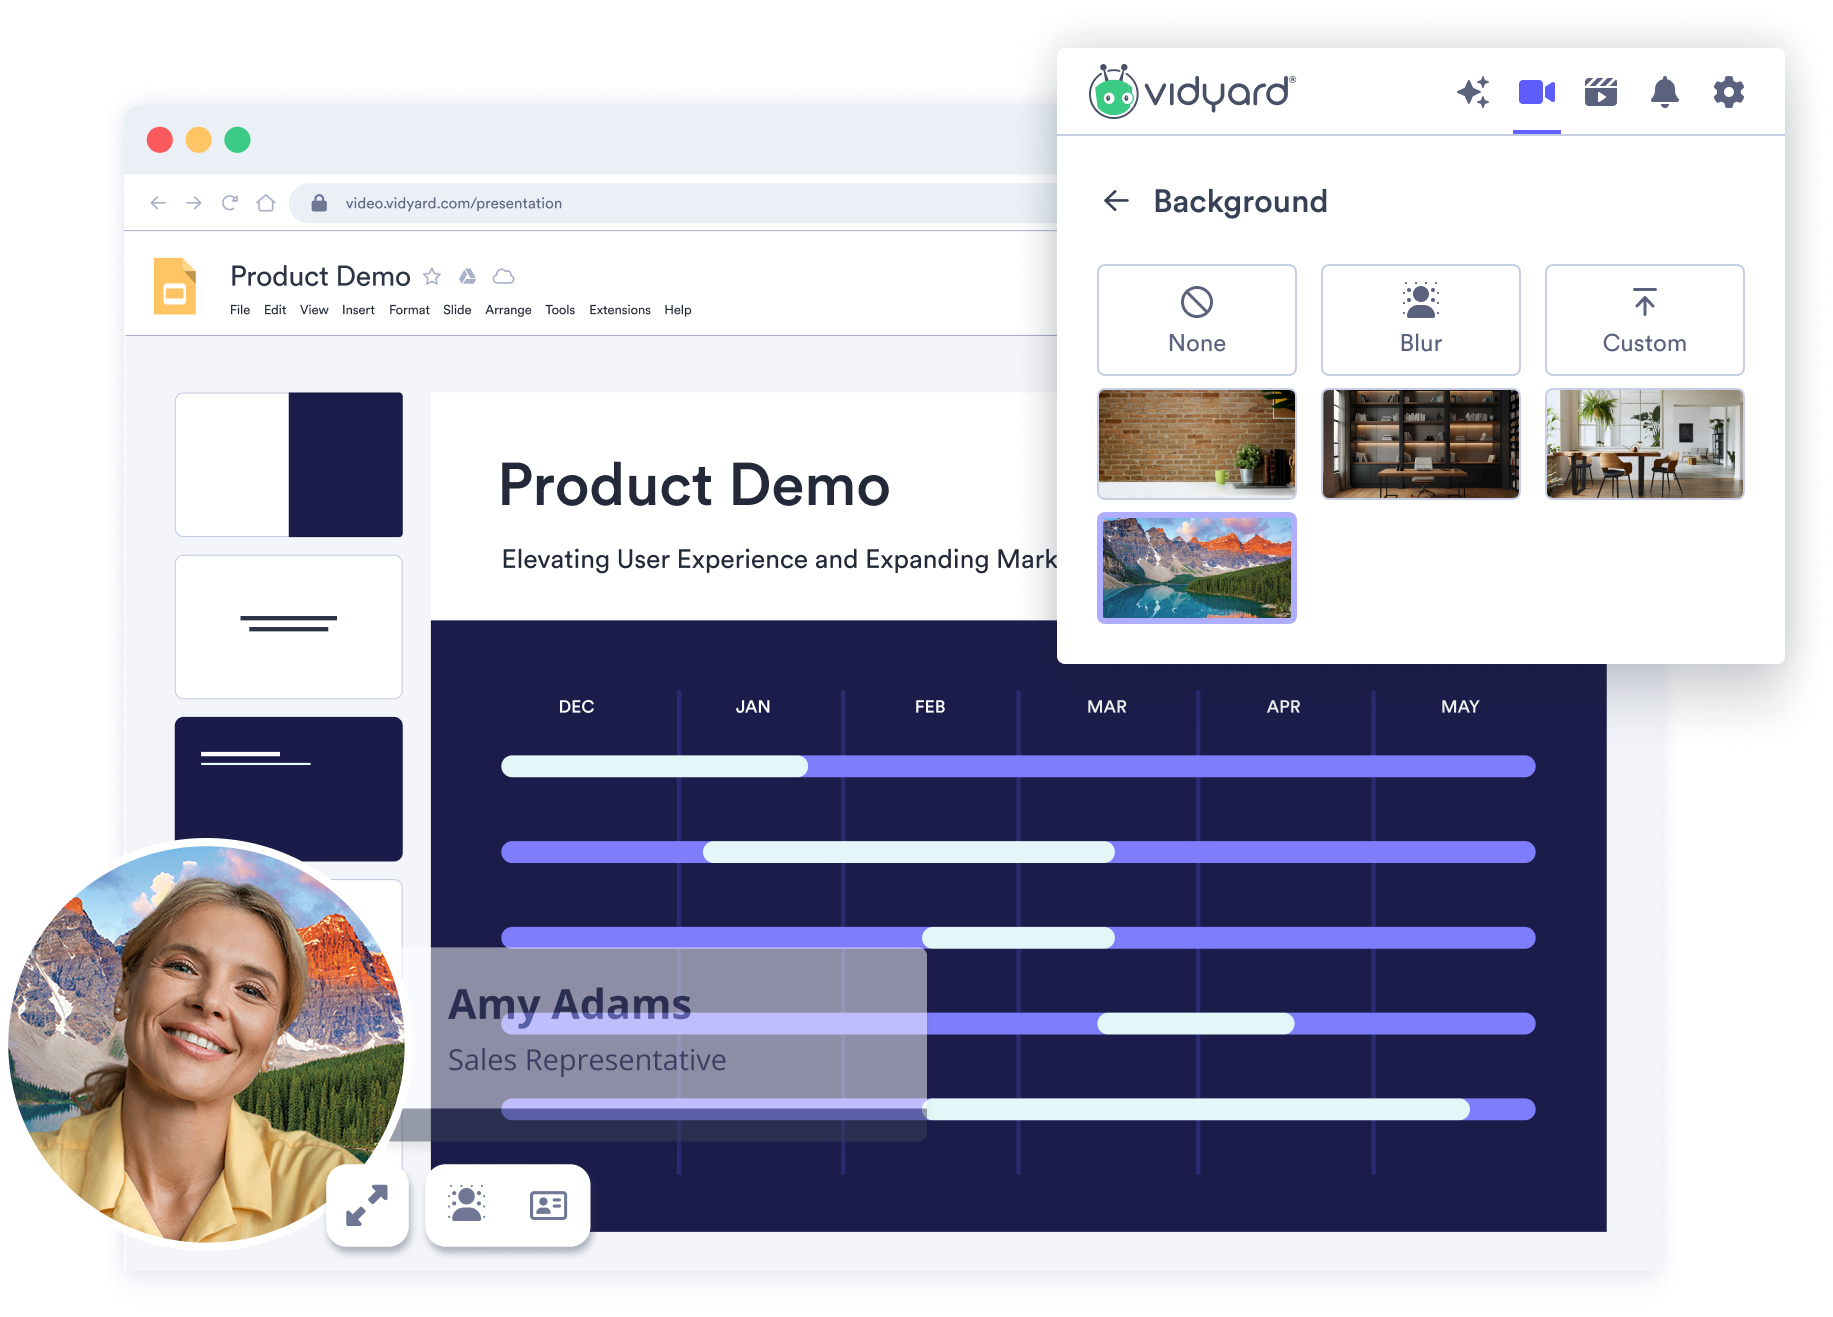This screenshot has height=1317, width=1833.
Task: Expand the camera bubble with arrows icon
Action: tap(367, 1205)
